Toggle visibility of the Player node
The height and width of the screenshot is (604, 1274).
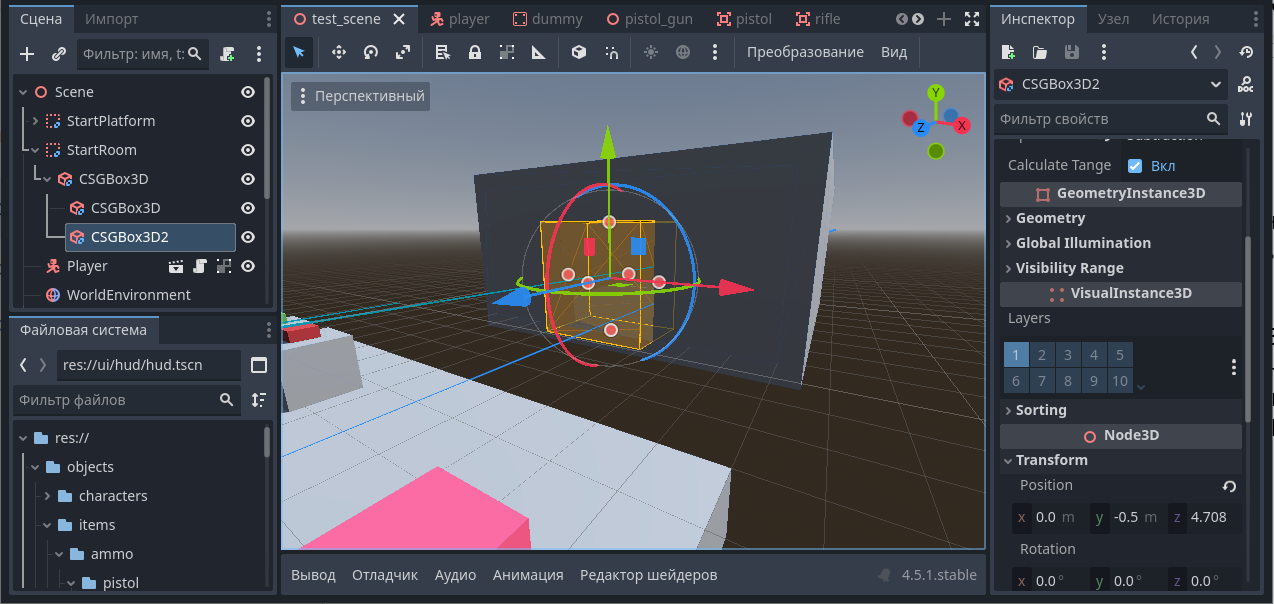[x=248, y=266]
